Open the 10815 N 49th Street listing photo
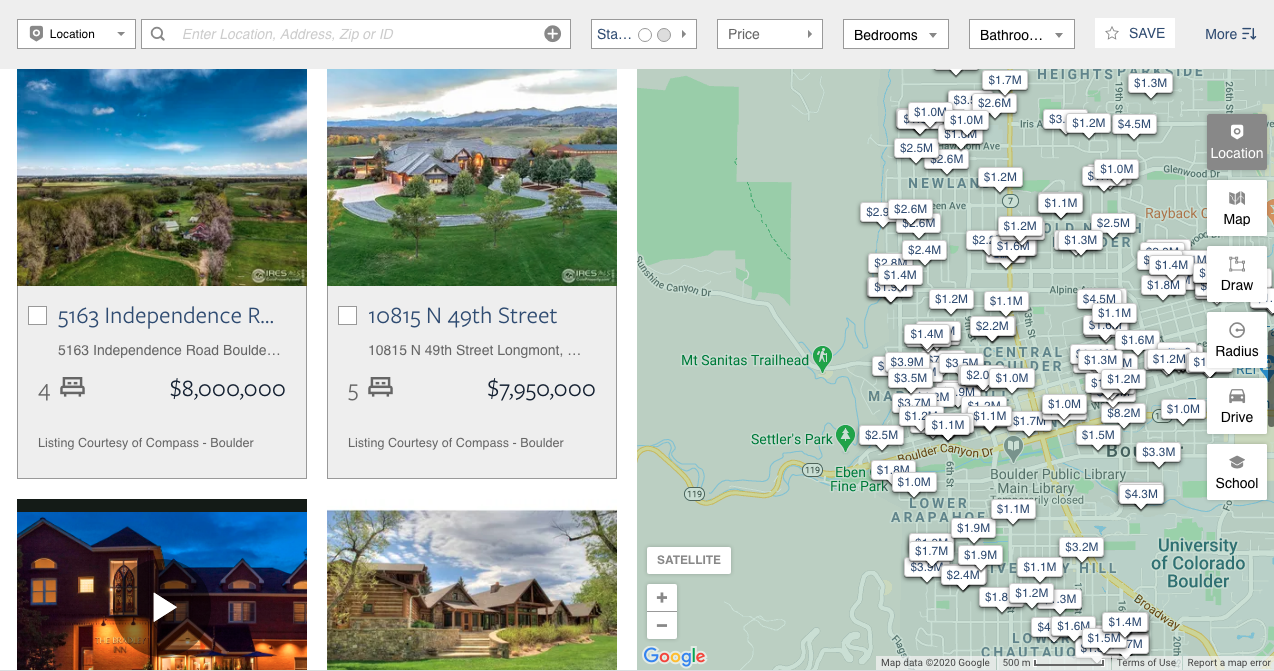The width and height of the screenshot is (1274, 671). pos(472,178)
